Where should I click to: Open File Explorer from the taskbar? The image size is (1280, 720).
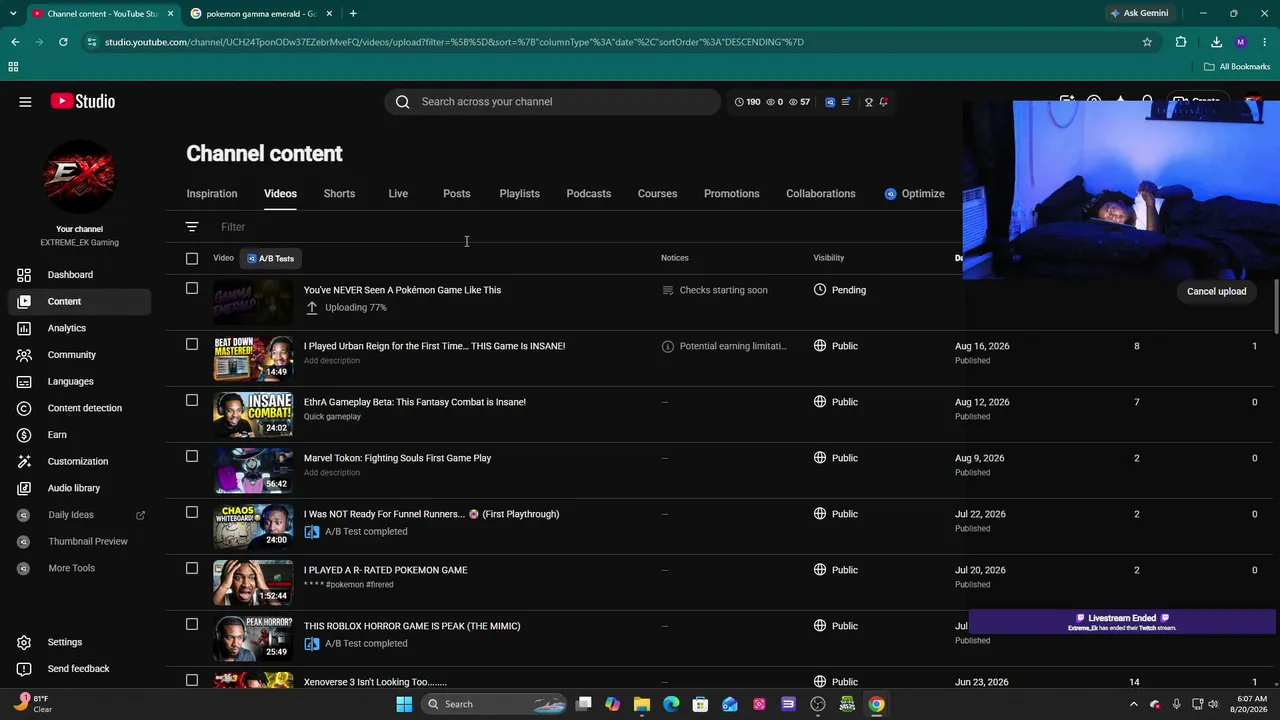coord(642,704)
